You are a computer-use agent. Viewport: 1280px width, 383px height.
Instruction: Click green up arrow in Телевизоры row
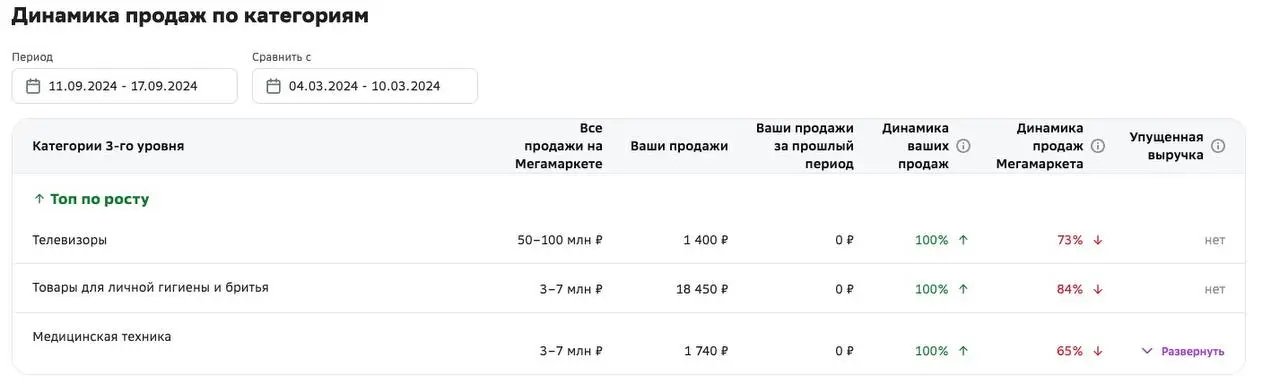click(x=963, y=240)
